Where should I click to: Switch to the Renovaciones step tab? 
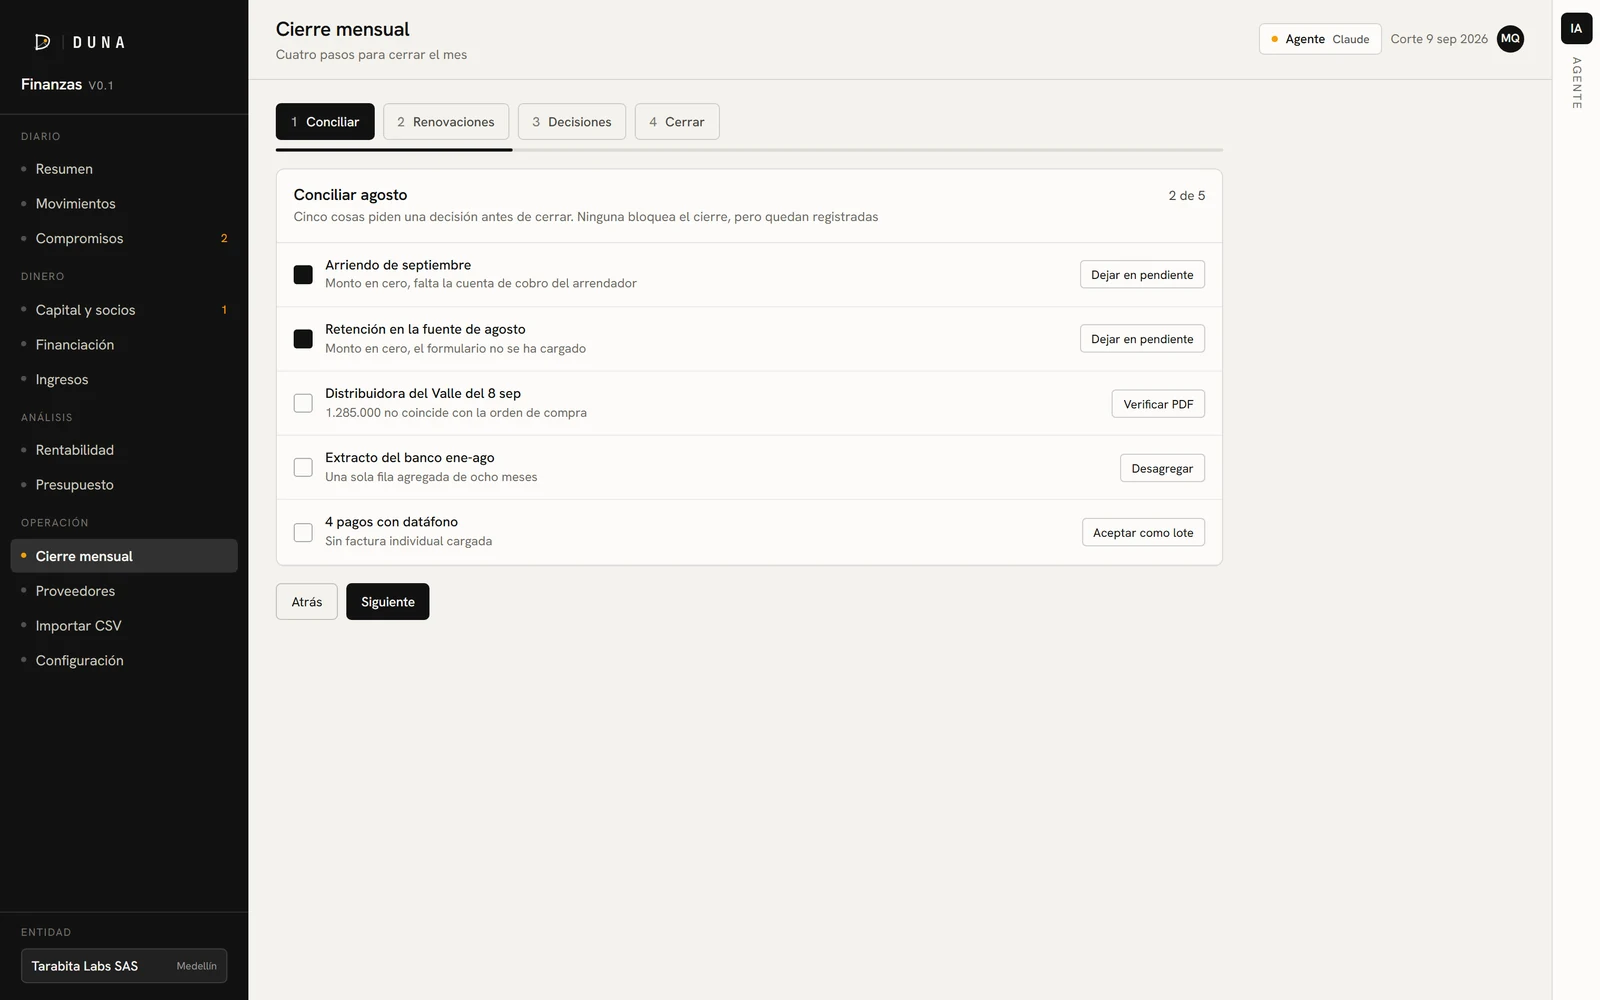pyautogui.click(x=446, y=122)
